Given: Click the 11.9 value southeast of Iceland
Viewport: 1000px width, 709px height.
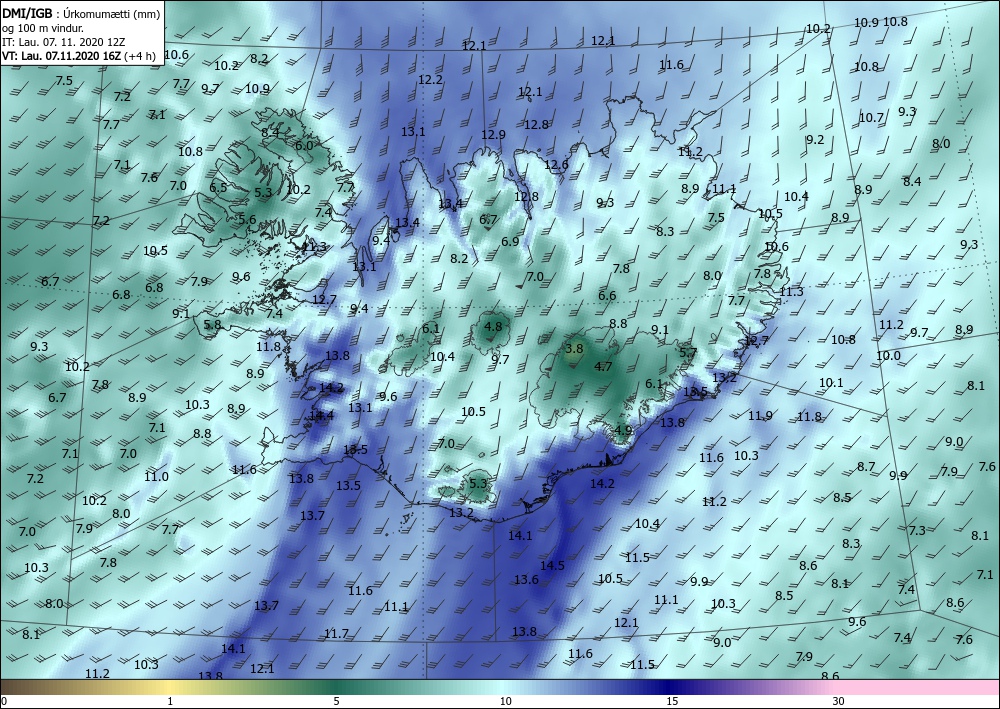Looking at the screenshot, I should pos(760,416).
